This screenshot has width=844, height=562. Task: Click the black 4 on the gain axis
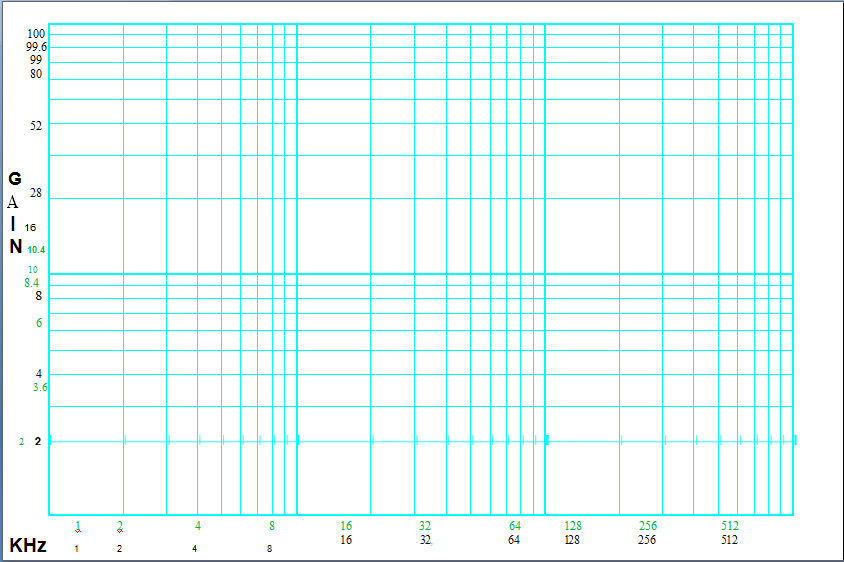39,374
